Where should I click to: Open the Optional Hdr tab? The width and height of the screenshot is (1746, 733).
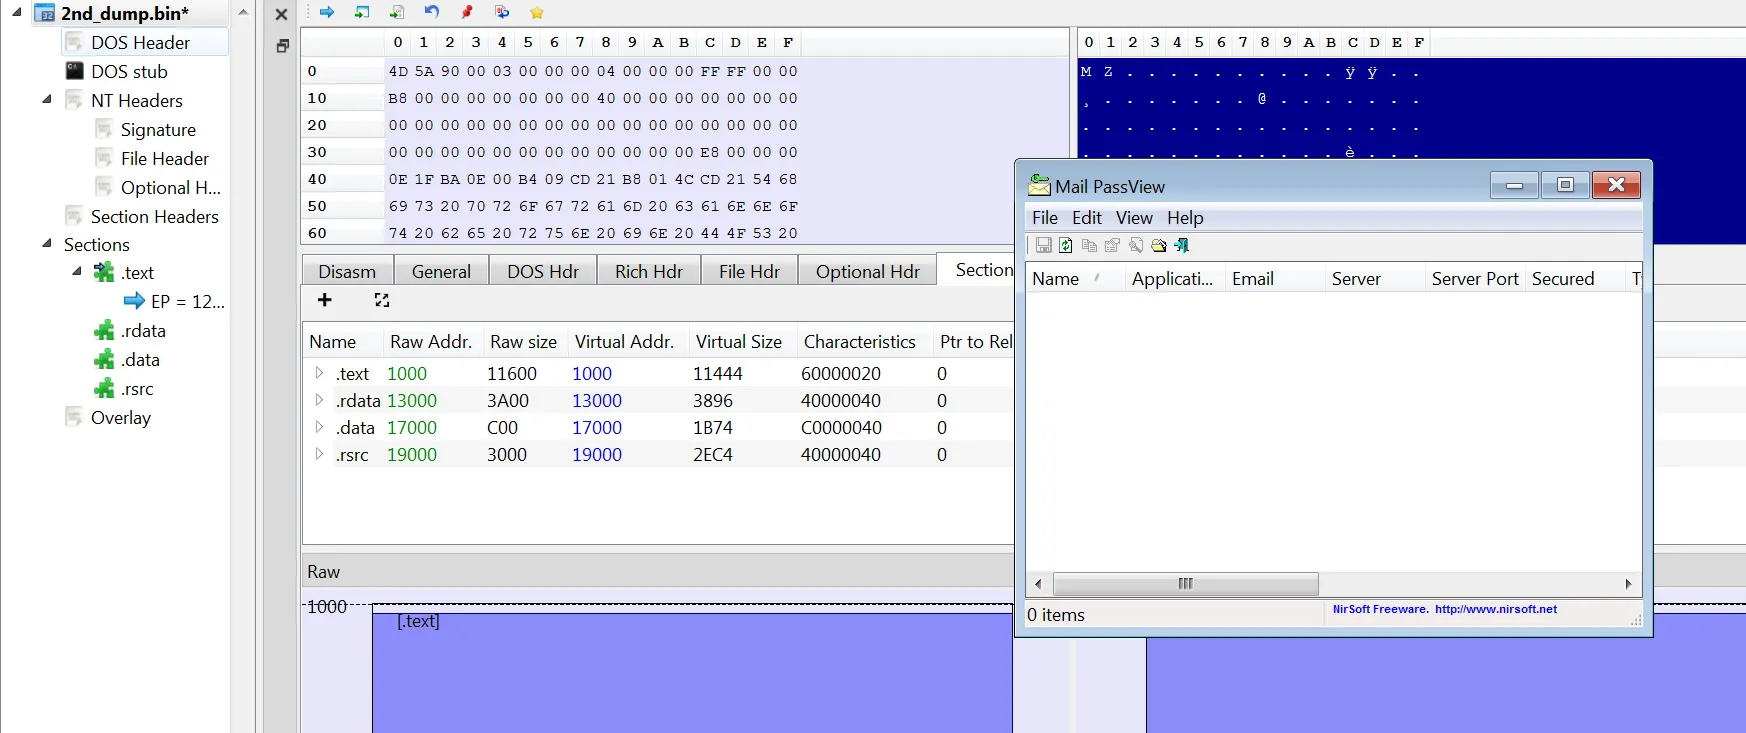(x=867, y=271)
